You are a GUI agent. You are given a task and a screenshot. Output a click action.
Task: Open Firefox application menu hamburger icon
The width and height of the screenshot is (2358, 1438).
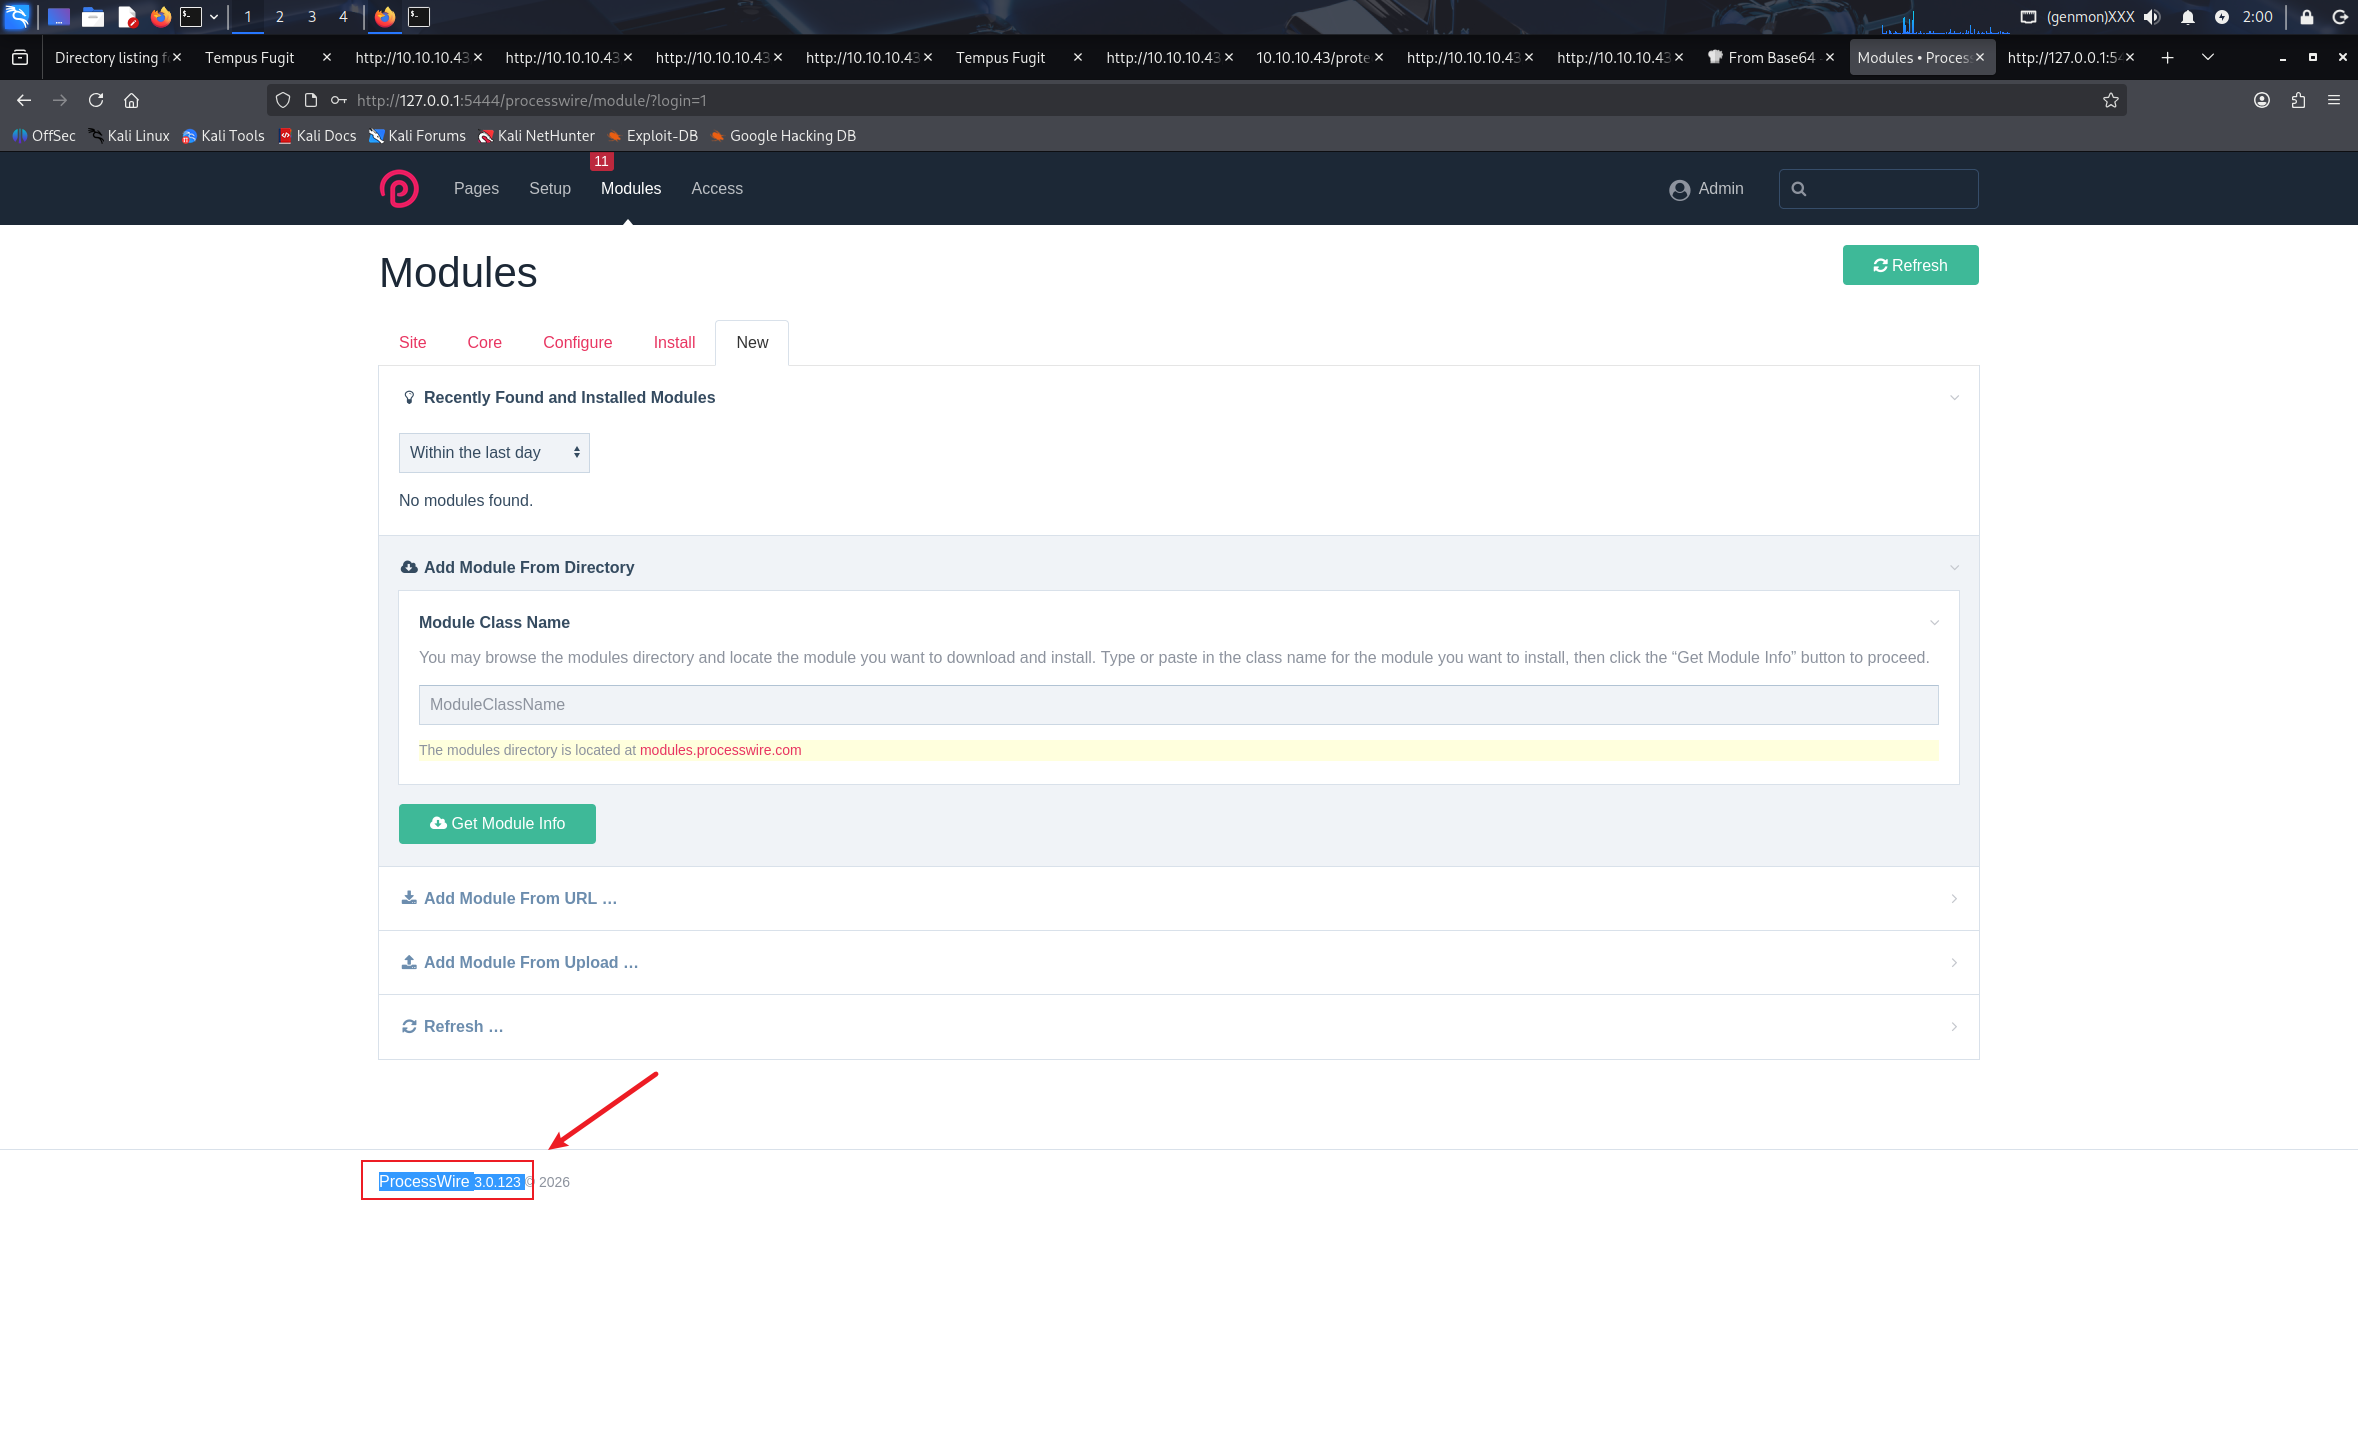coord(2333,100)
